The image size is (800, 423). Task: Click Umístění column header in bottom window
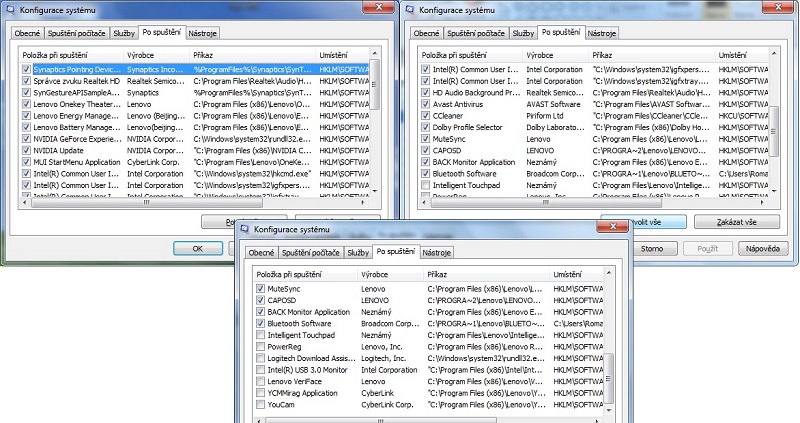tap(577, 275)
